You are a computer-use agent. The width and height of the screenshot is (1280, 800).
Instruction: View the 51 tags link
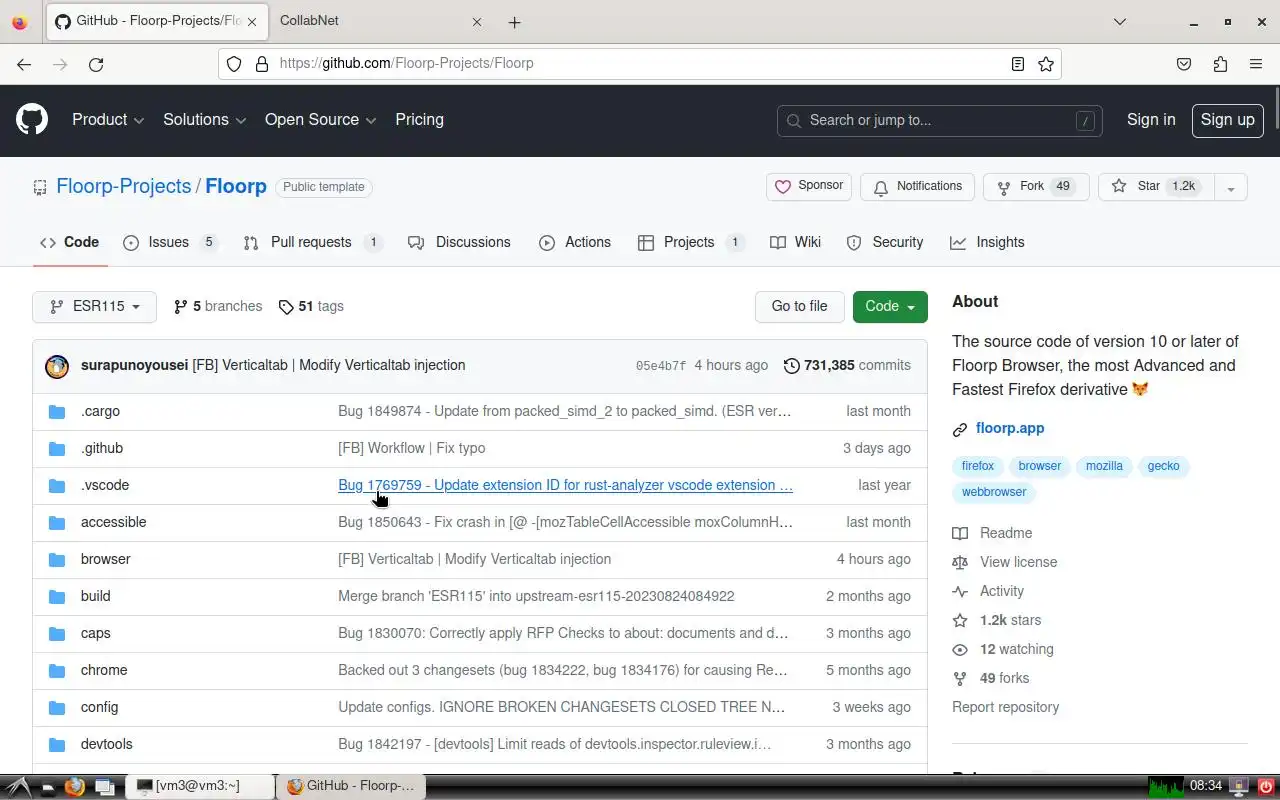pyautogui.click(x=311, y=306)
